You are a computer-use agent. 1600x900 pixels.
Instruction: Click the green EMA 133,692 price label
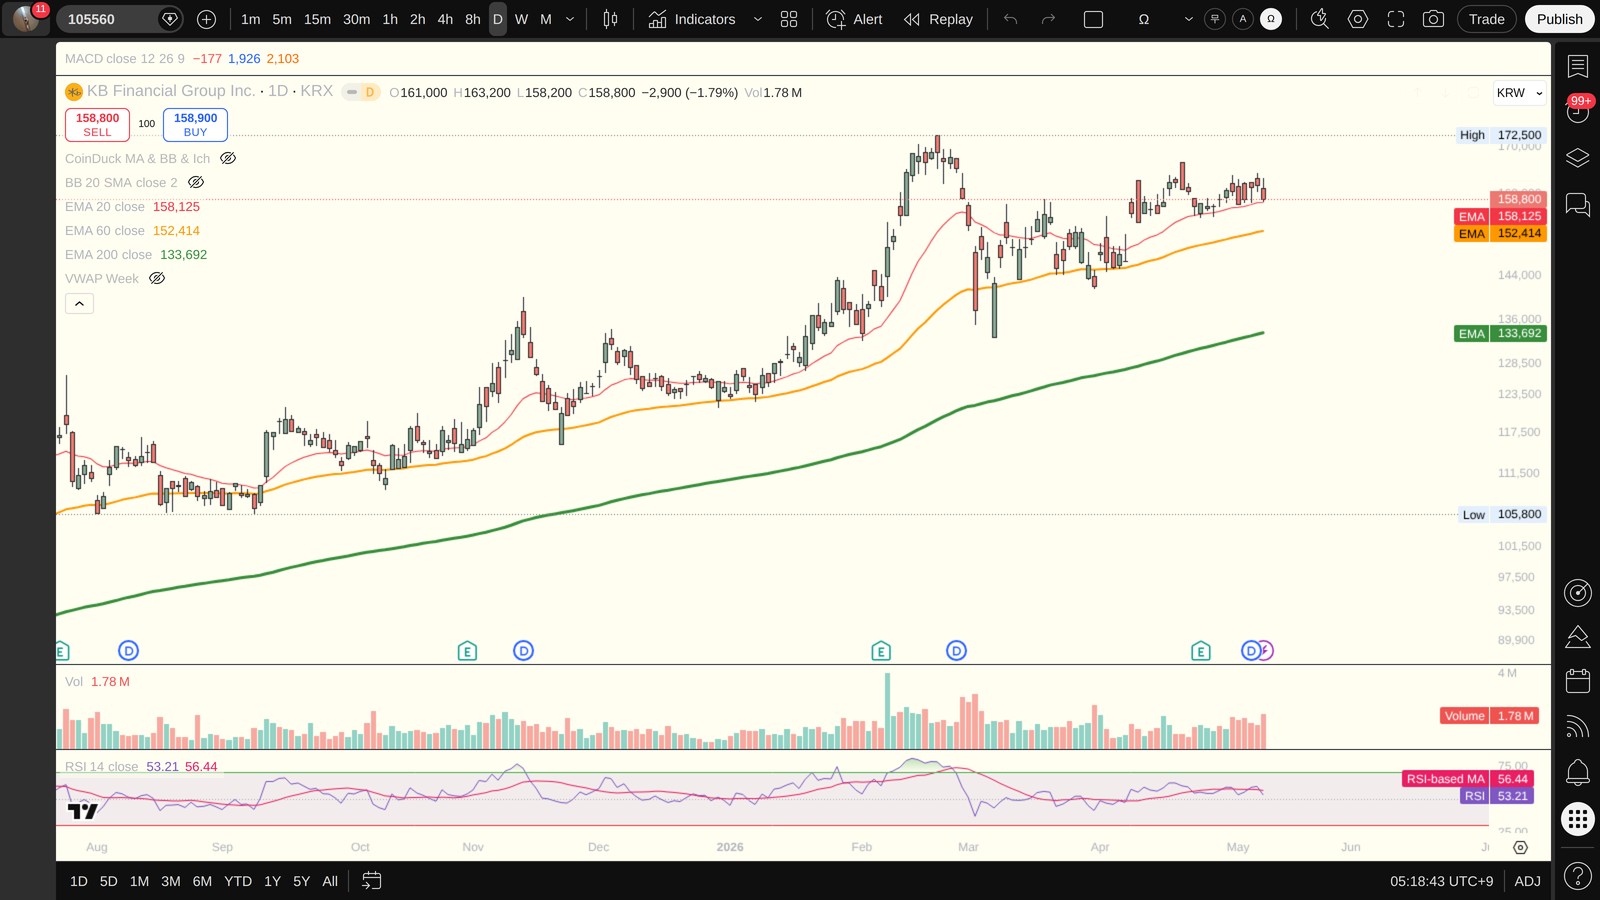tap(1519, 334)
